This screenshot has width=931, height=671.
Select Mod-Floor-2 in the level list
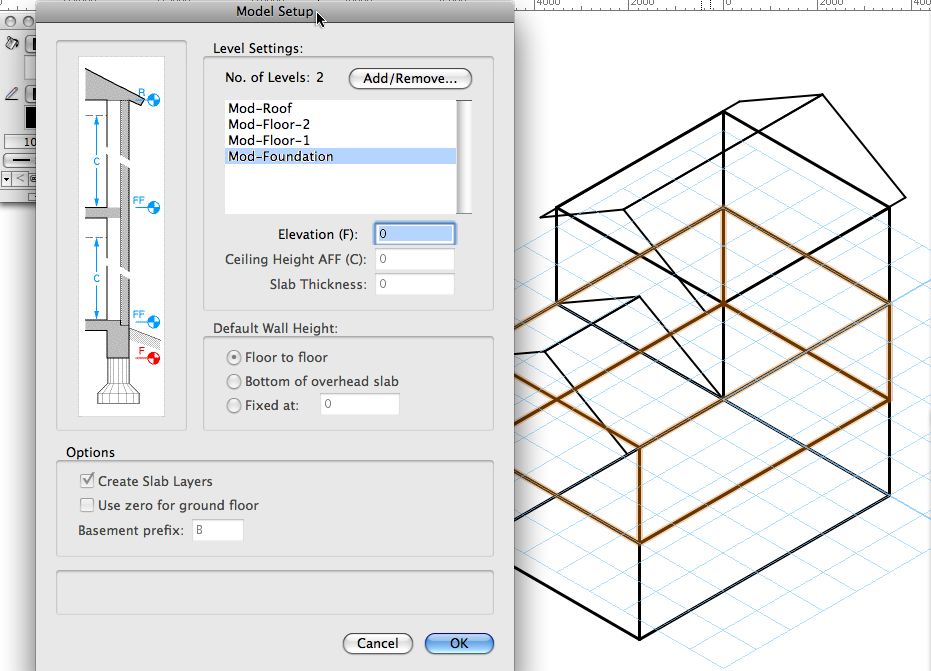(x=340, y=124)
